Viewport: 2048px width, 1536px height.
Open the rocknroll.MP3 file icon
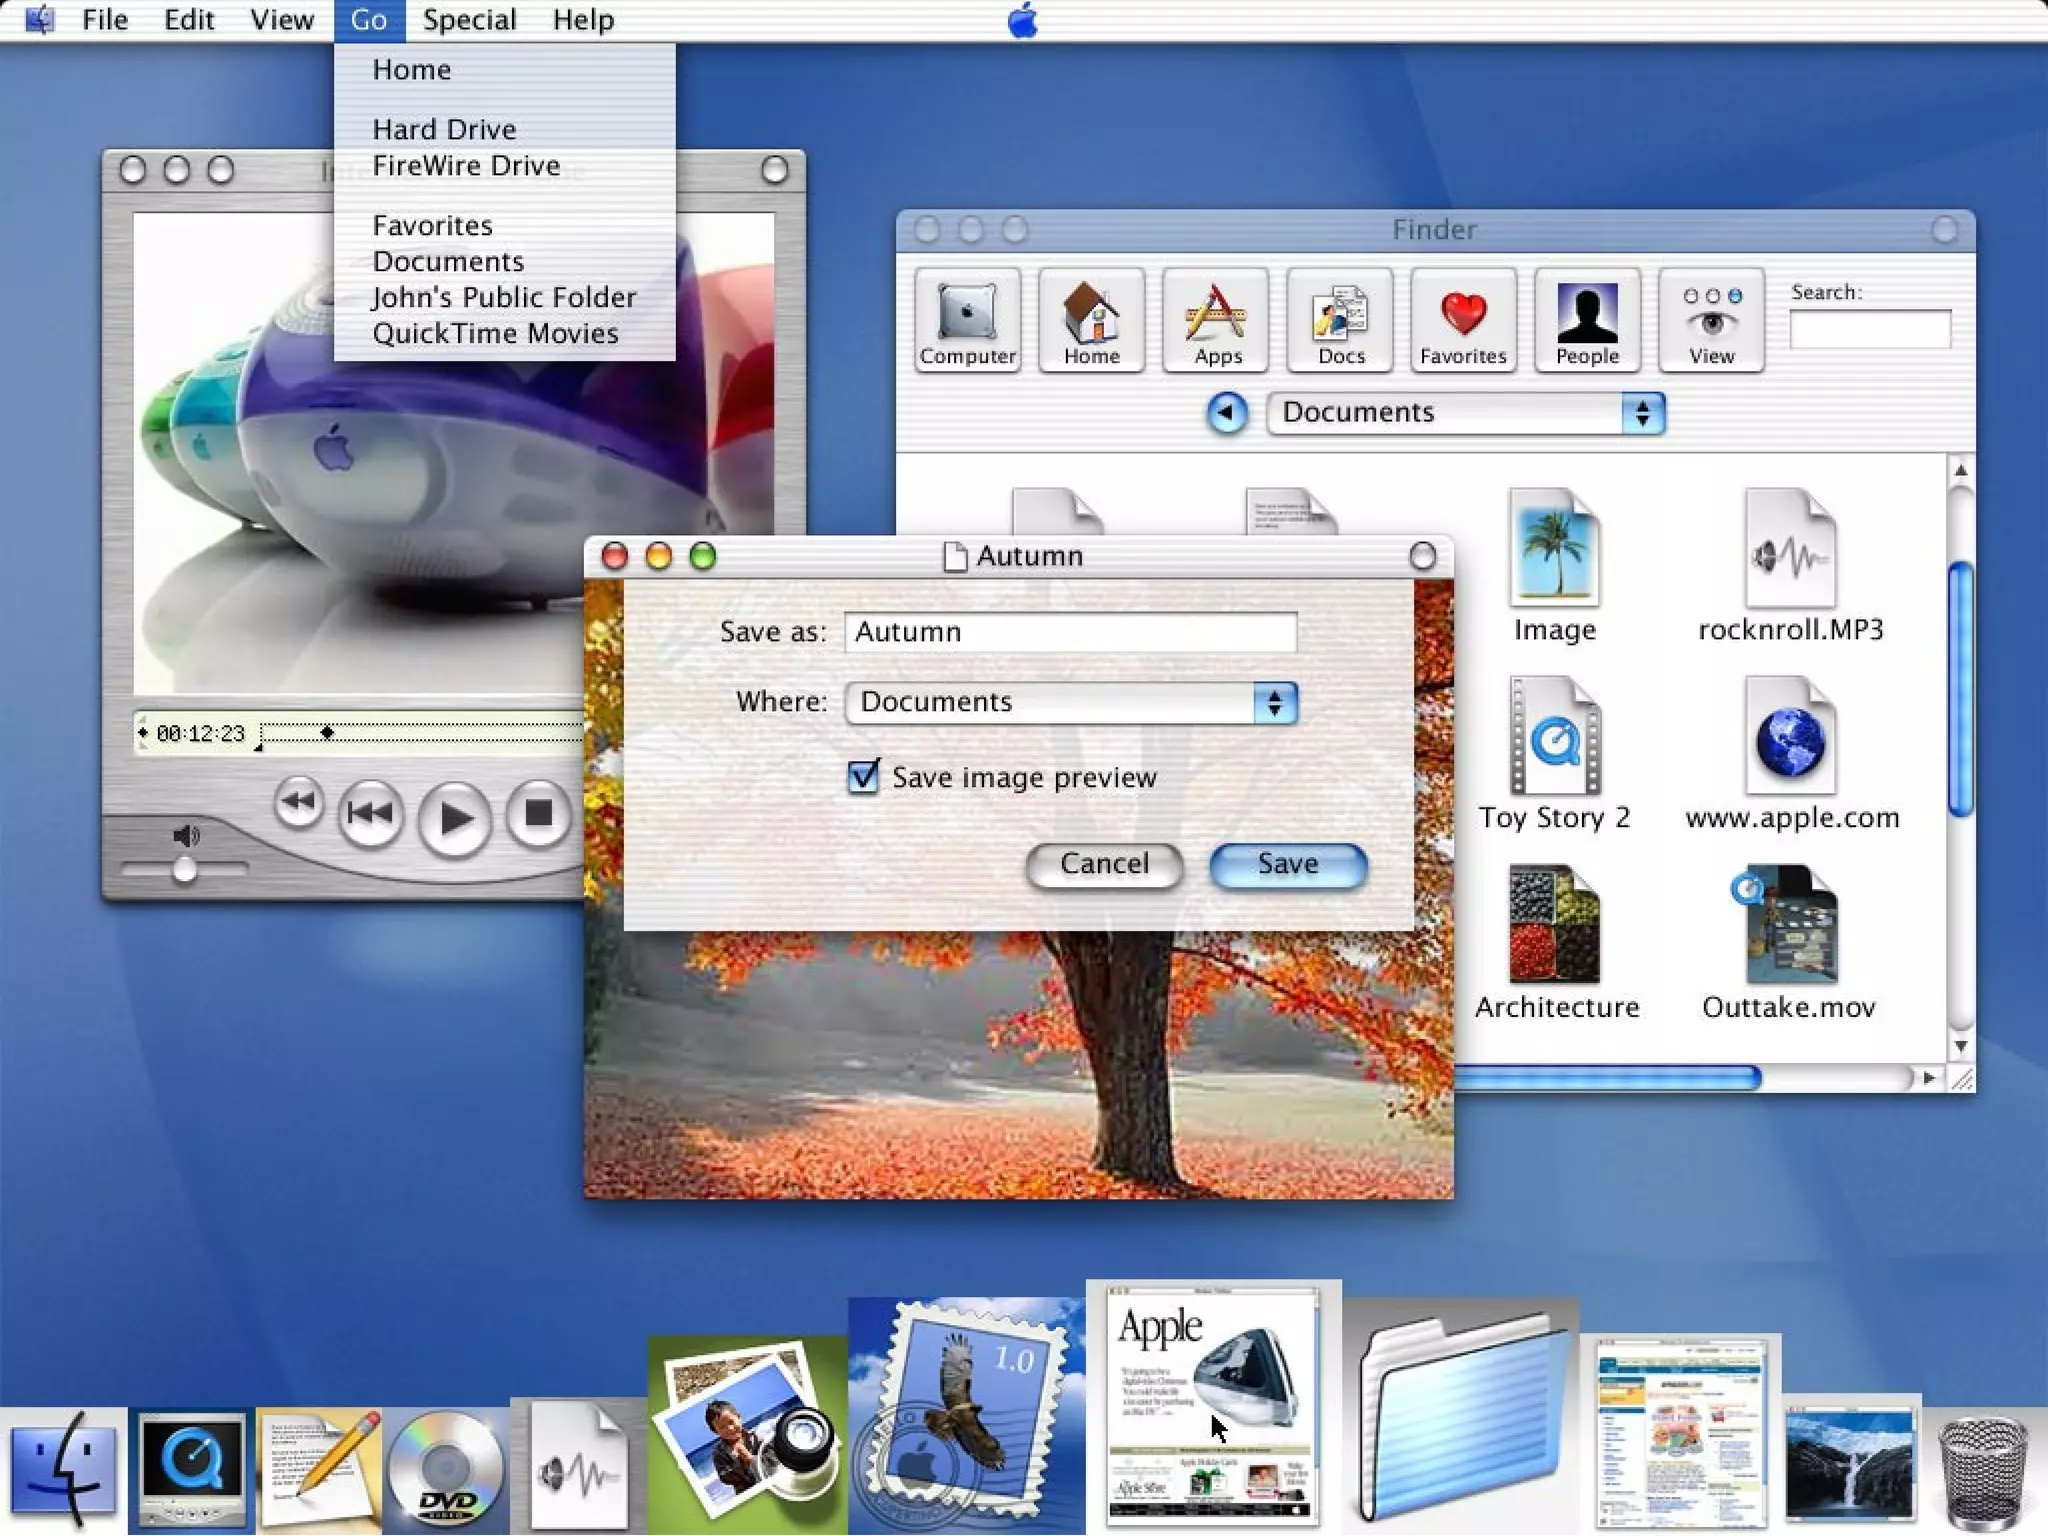click(1790, 550)
